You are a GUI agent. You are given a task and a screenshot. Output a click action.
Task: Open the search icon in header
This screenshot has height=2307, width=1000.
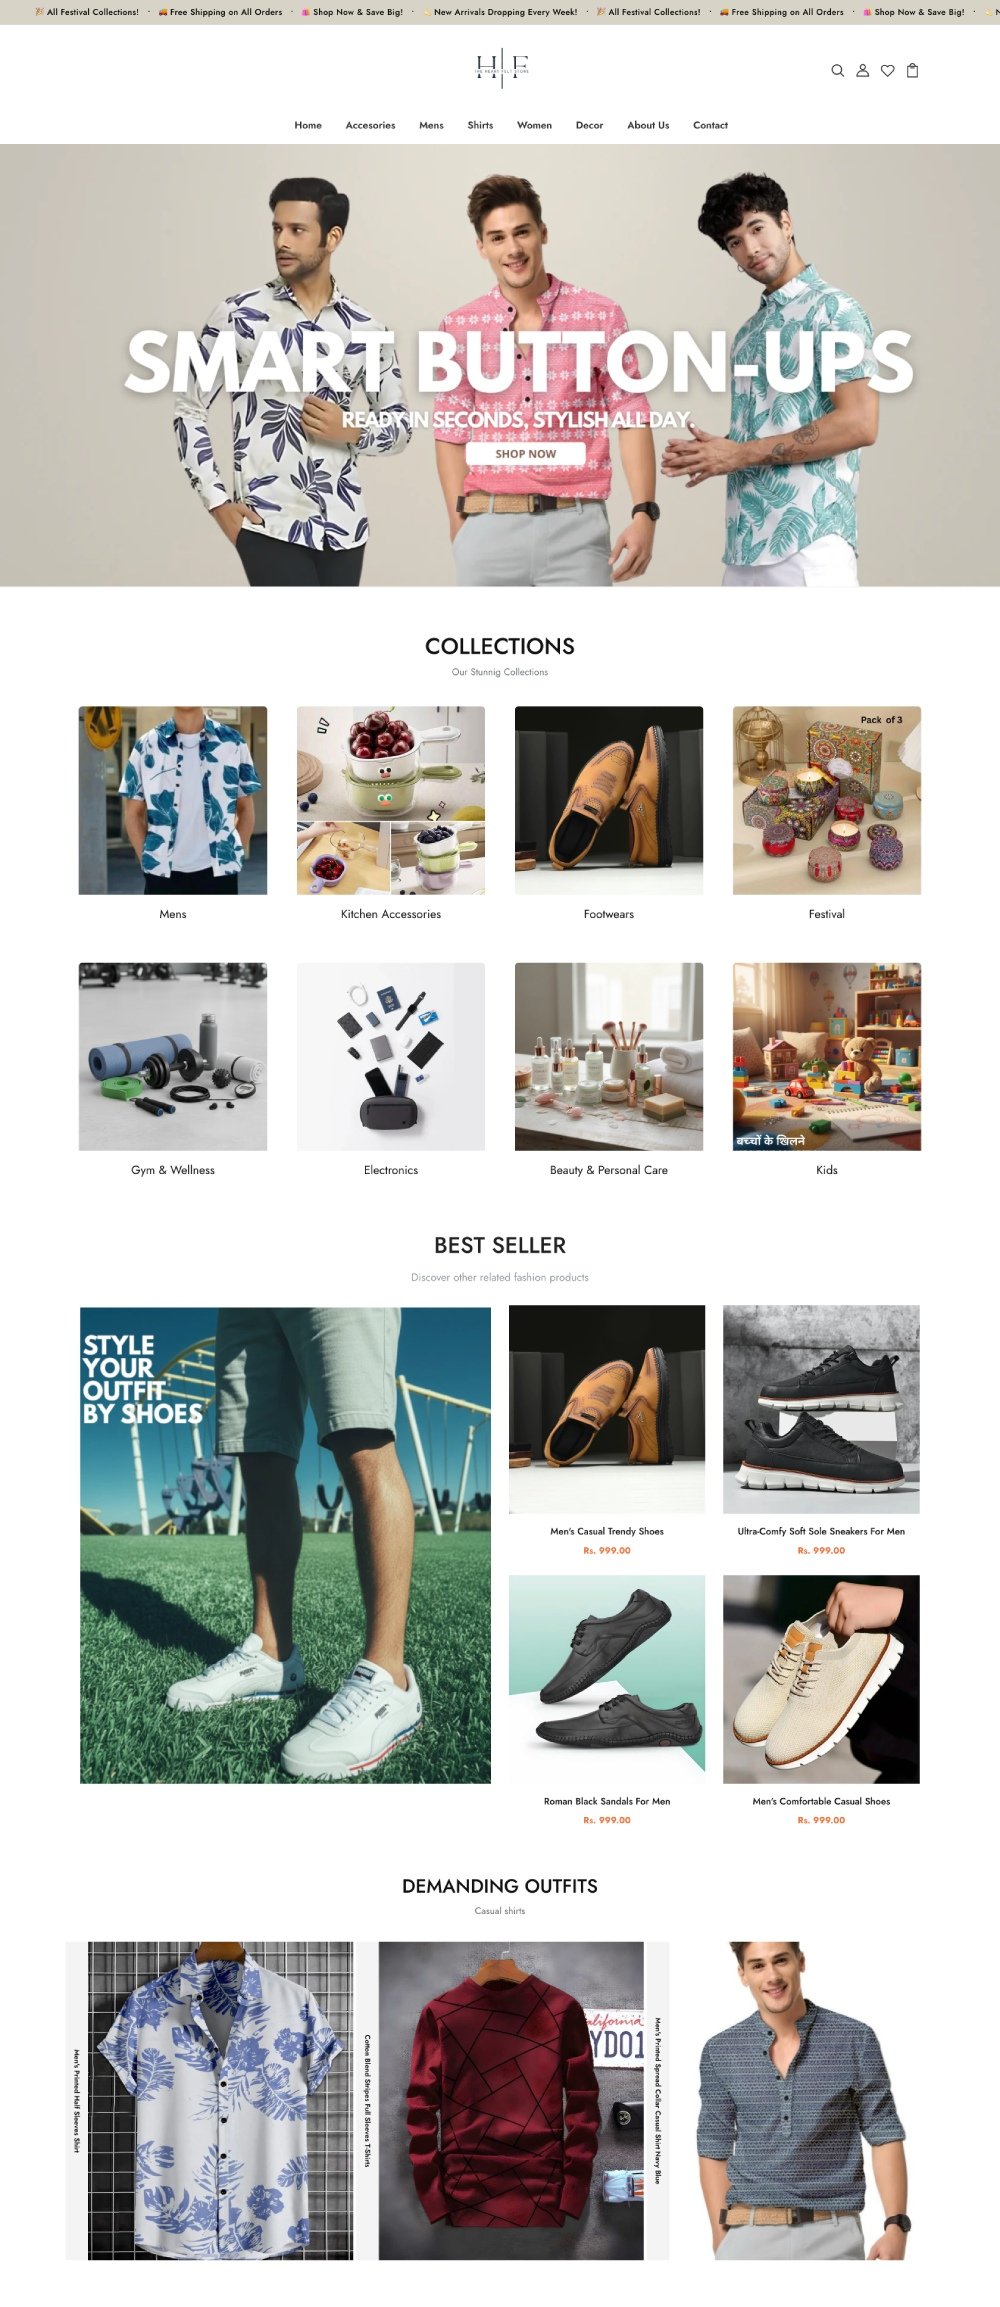click(x=837, y=70)
